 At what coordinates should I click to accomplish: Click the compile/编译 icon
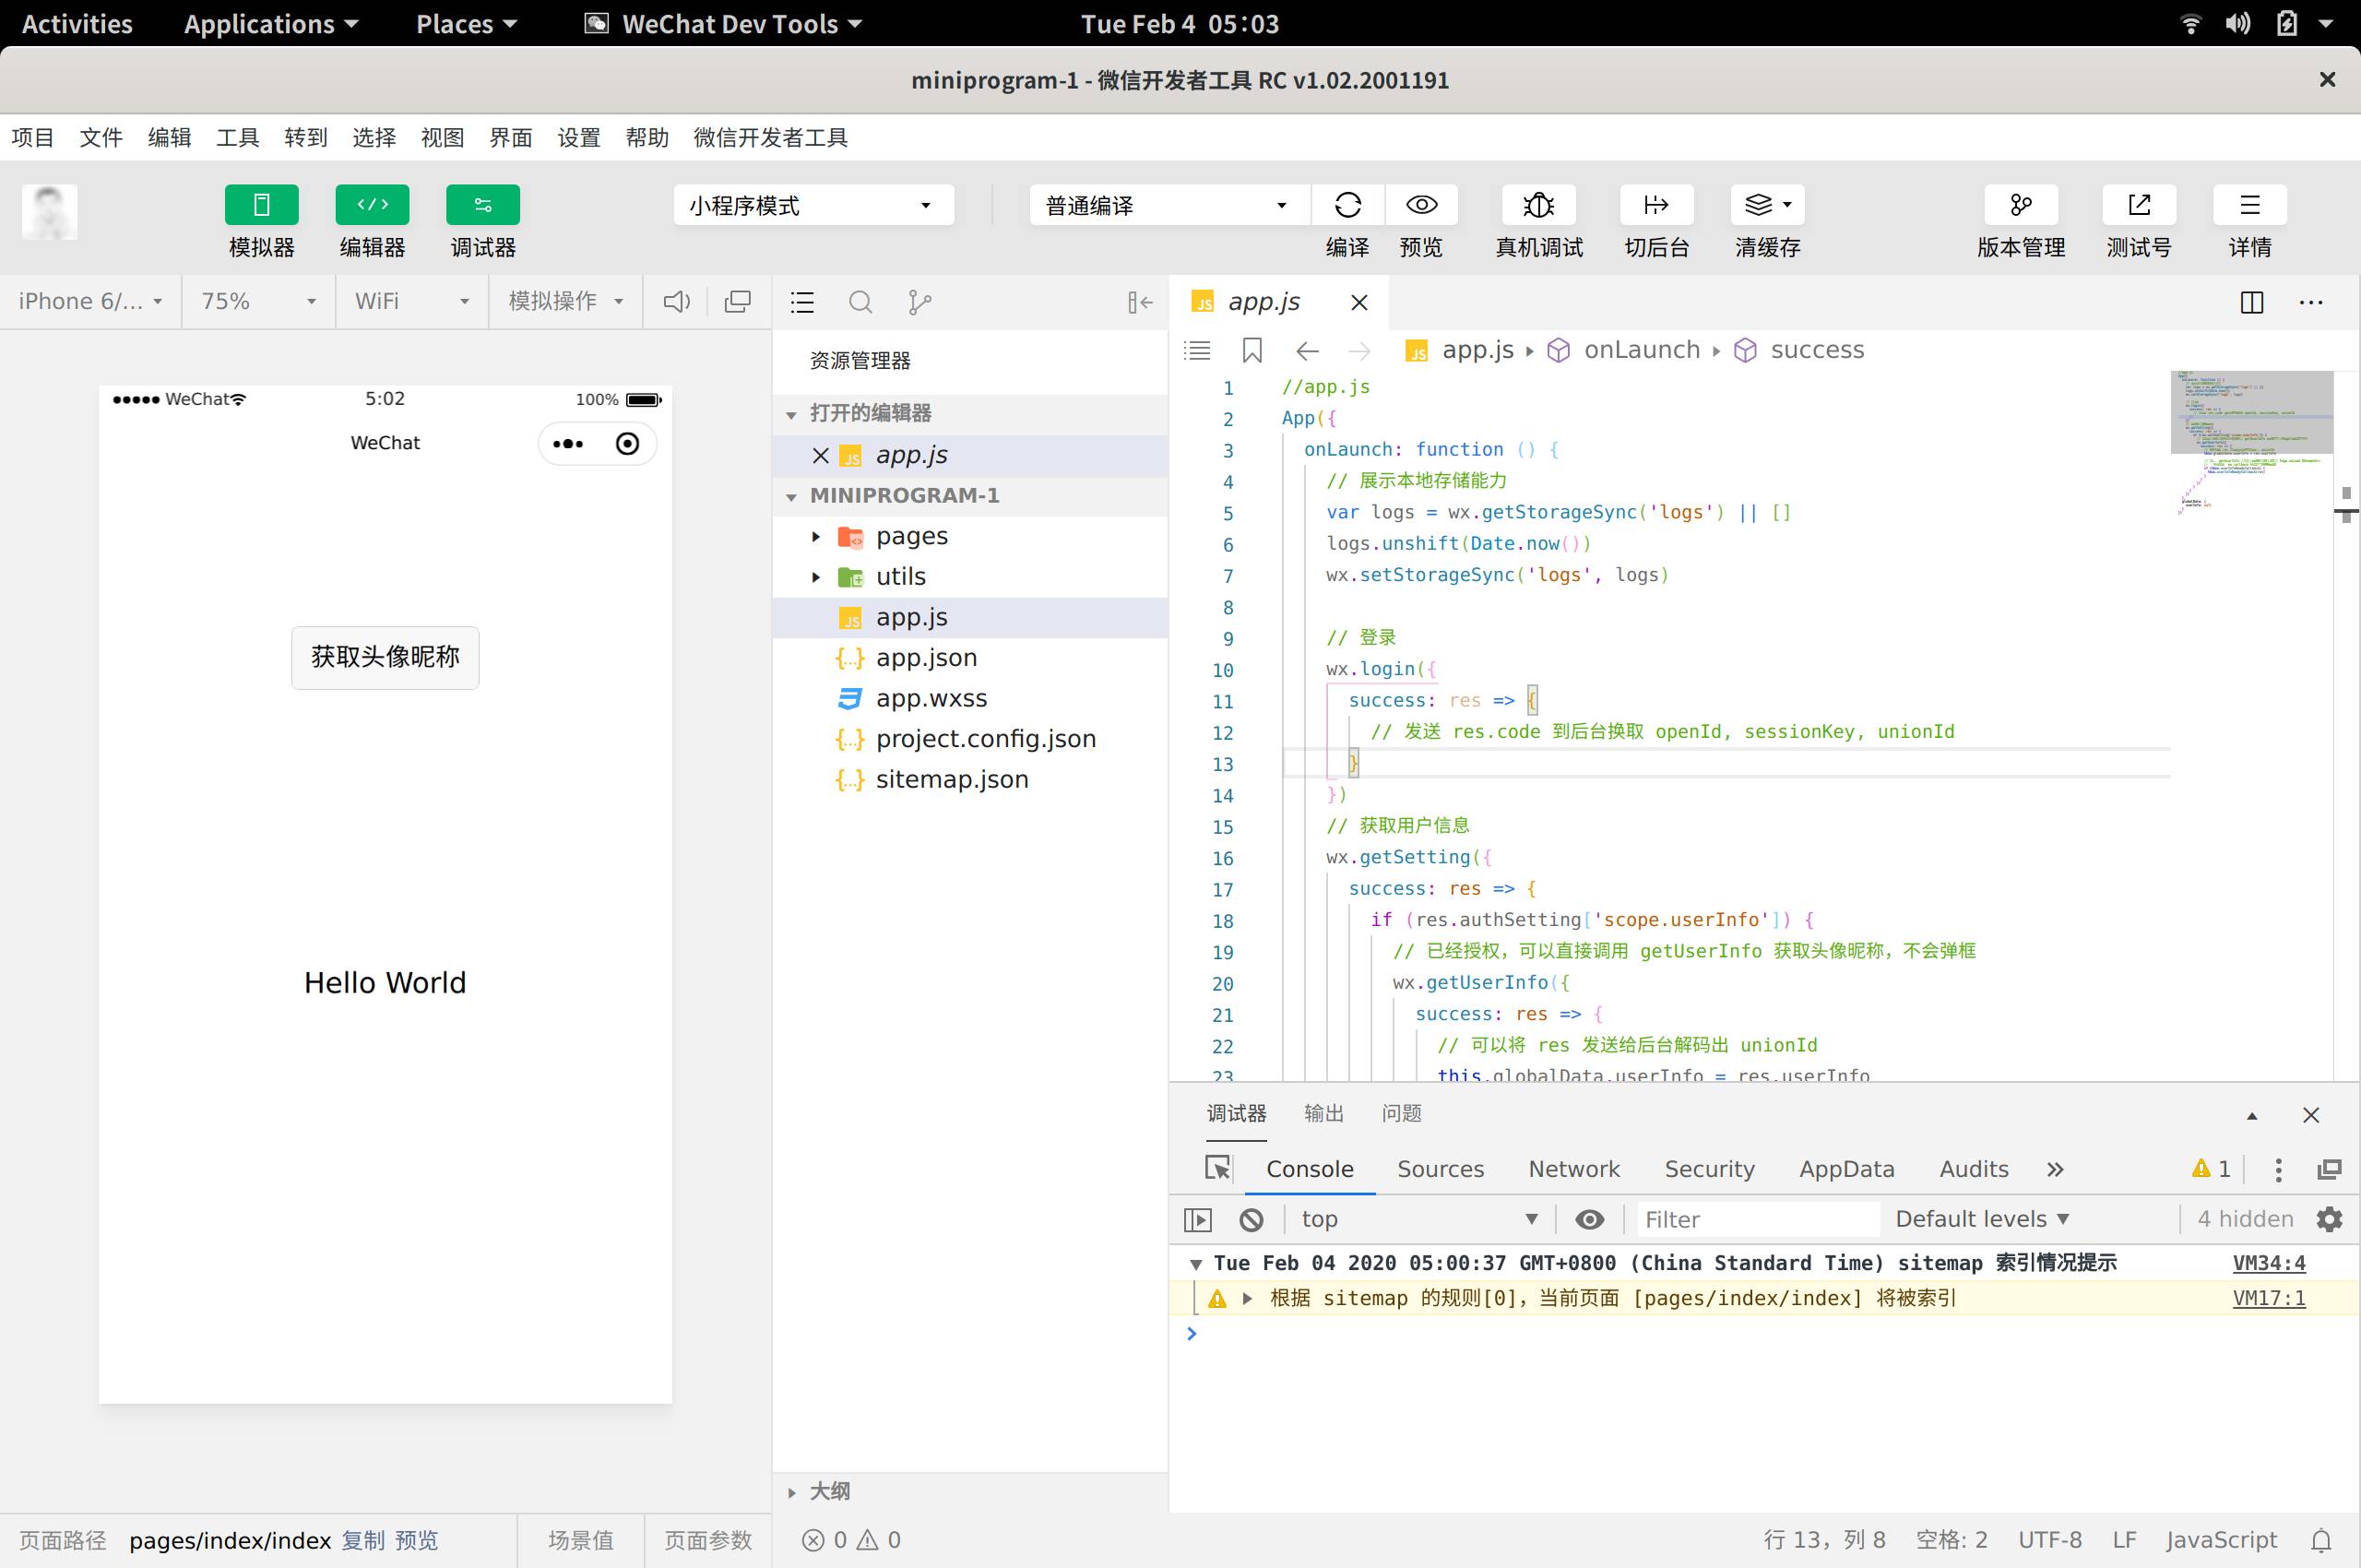pos(1347,205)
